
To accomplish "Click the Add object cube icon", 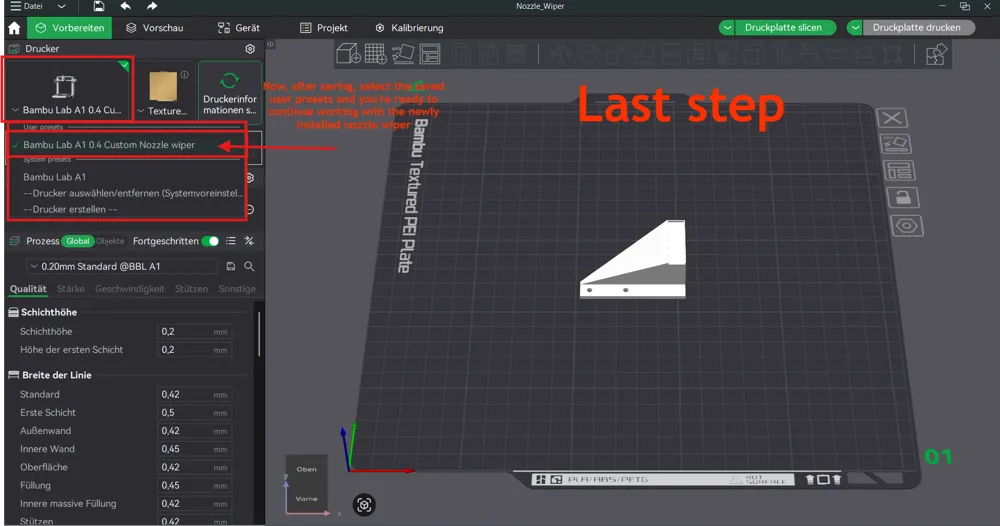I will pyautogui.click(x=348, y=54).
